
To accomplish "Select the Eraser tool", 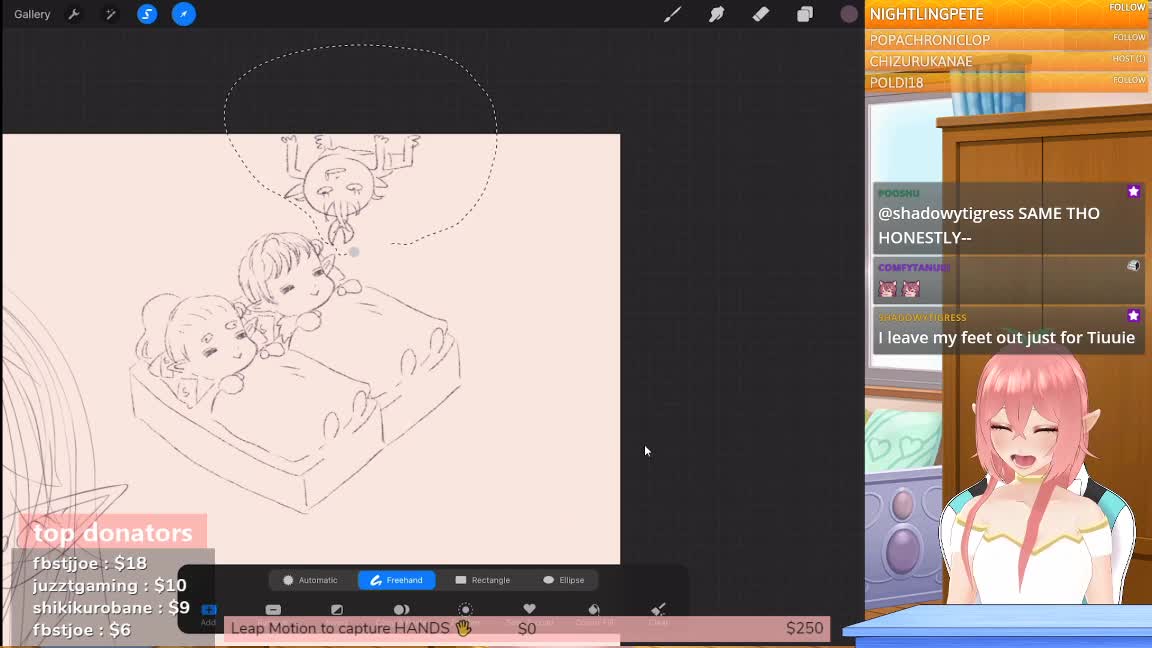I will (x=760, y=14).
